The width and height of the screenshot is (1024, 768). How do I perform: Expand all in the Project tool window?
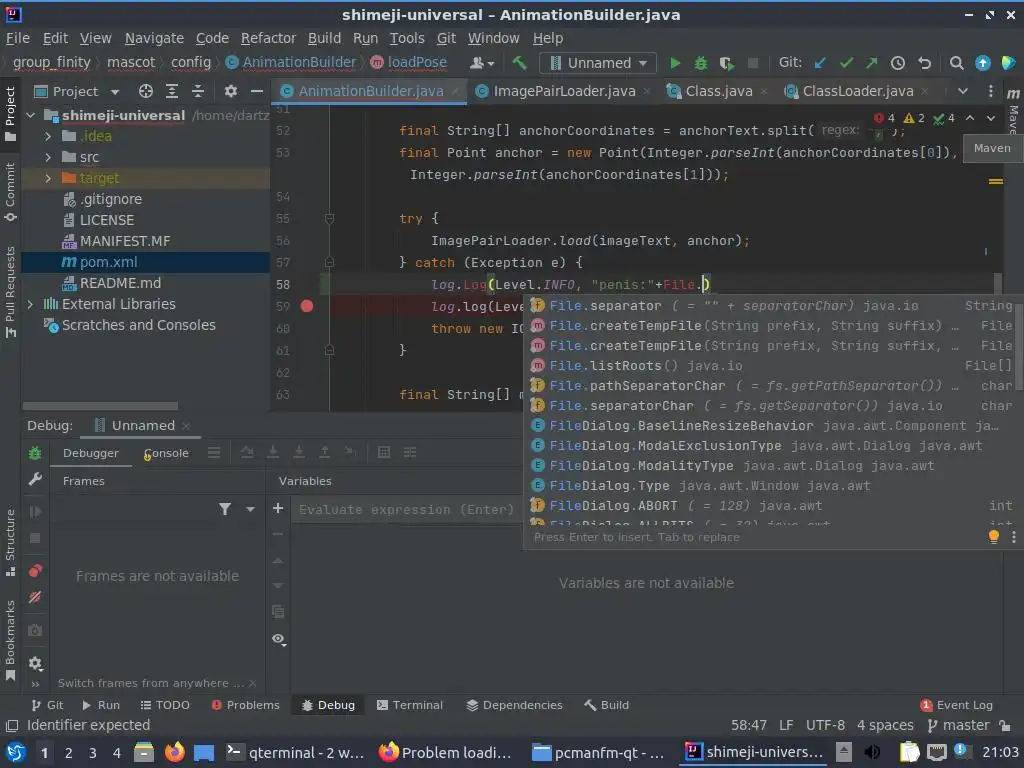[x=172, y=91]
